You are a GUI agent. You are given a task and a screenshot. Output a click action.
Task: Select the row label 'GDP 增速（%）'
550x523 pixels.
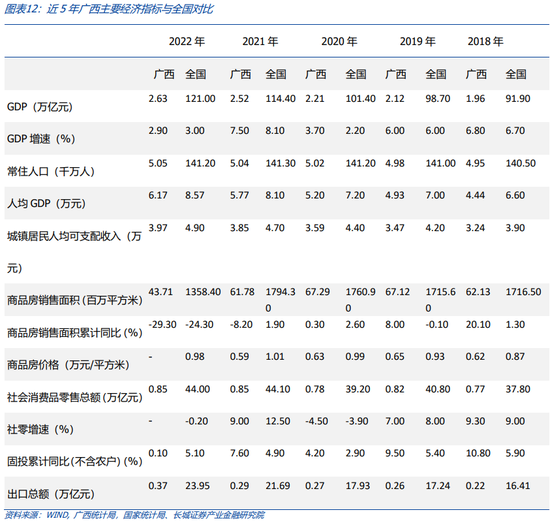41,139
